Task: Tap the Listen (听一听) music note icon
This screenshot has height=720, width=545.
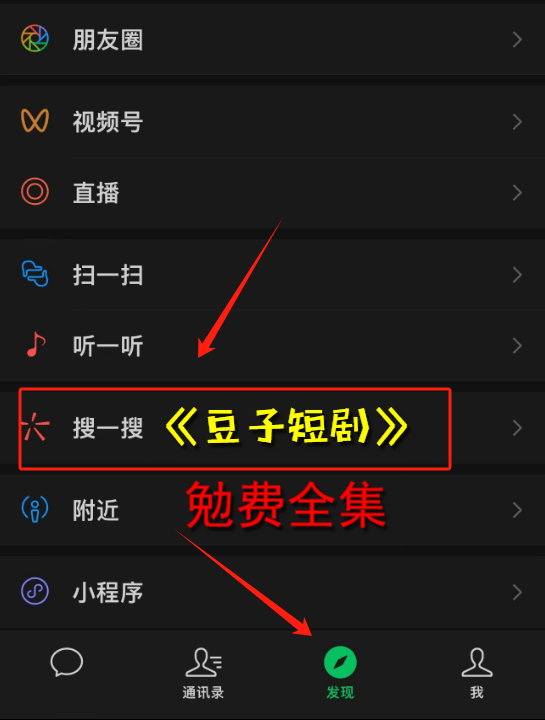Action: pyautogui.click(x=35, y=345)
